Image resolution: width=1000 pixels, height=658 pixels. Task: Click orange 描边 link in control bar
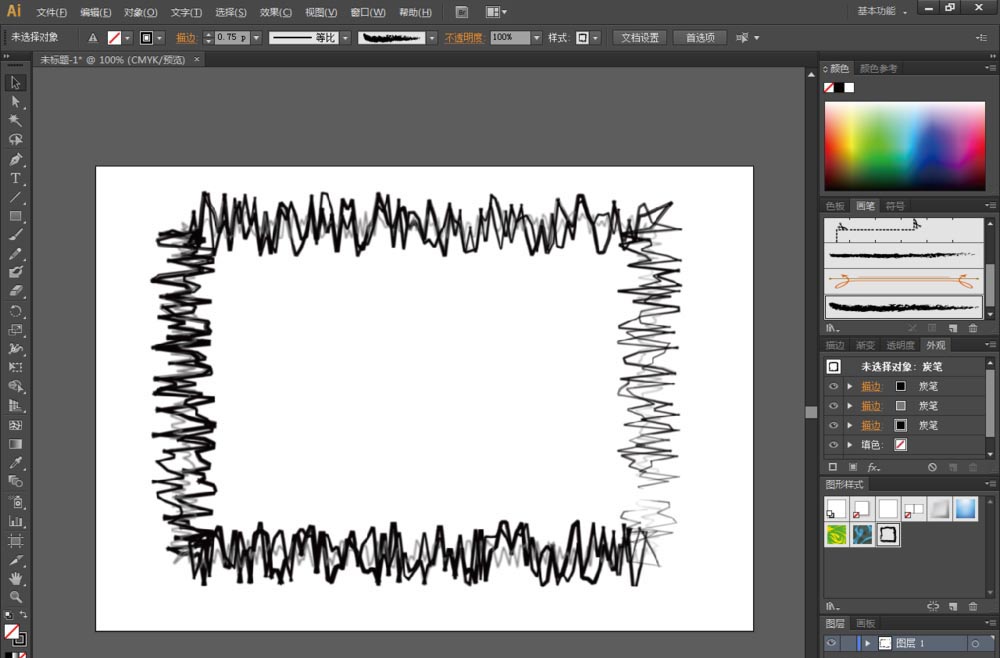186,38
